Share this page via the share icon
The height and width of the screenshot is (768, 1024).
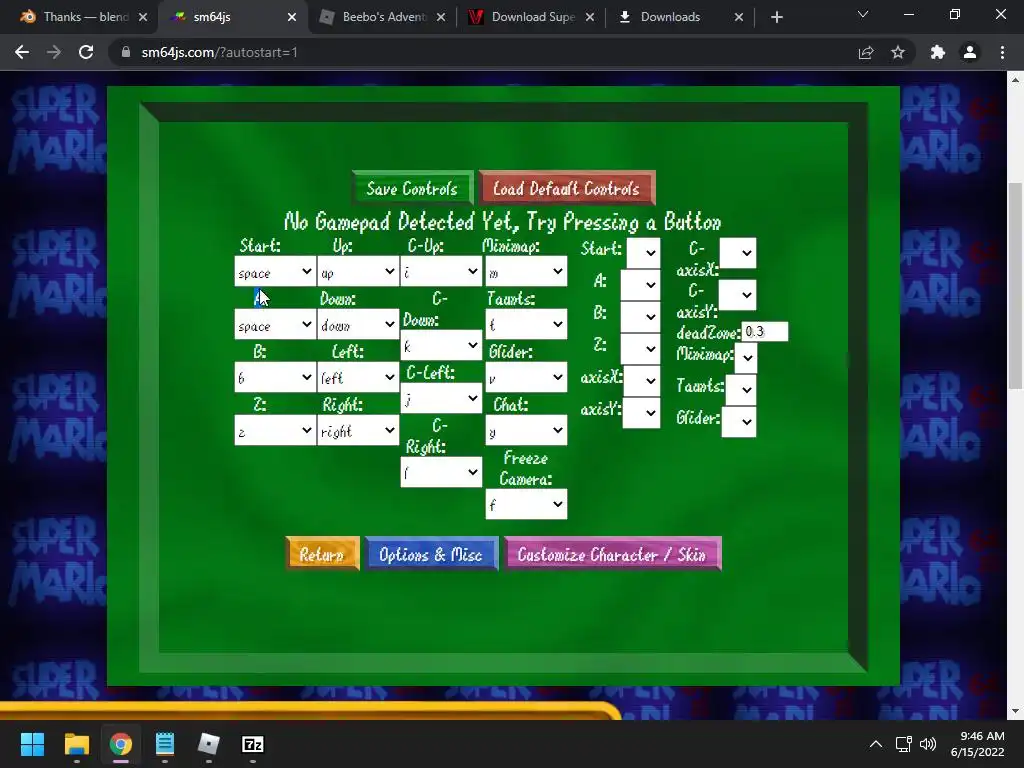(866, 52)
